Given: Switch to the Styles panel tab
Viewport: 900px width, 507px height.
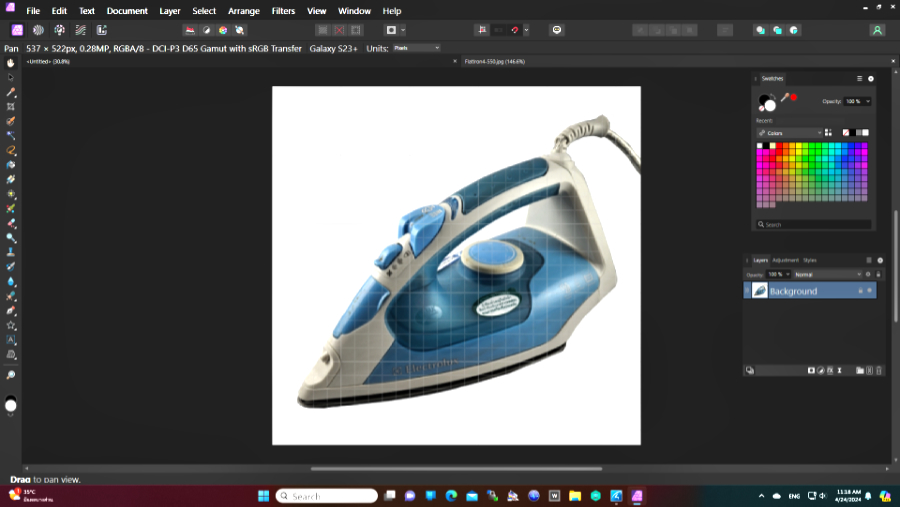Looking at the screenshot, I should click(810, 260).
